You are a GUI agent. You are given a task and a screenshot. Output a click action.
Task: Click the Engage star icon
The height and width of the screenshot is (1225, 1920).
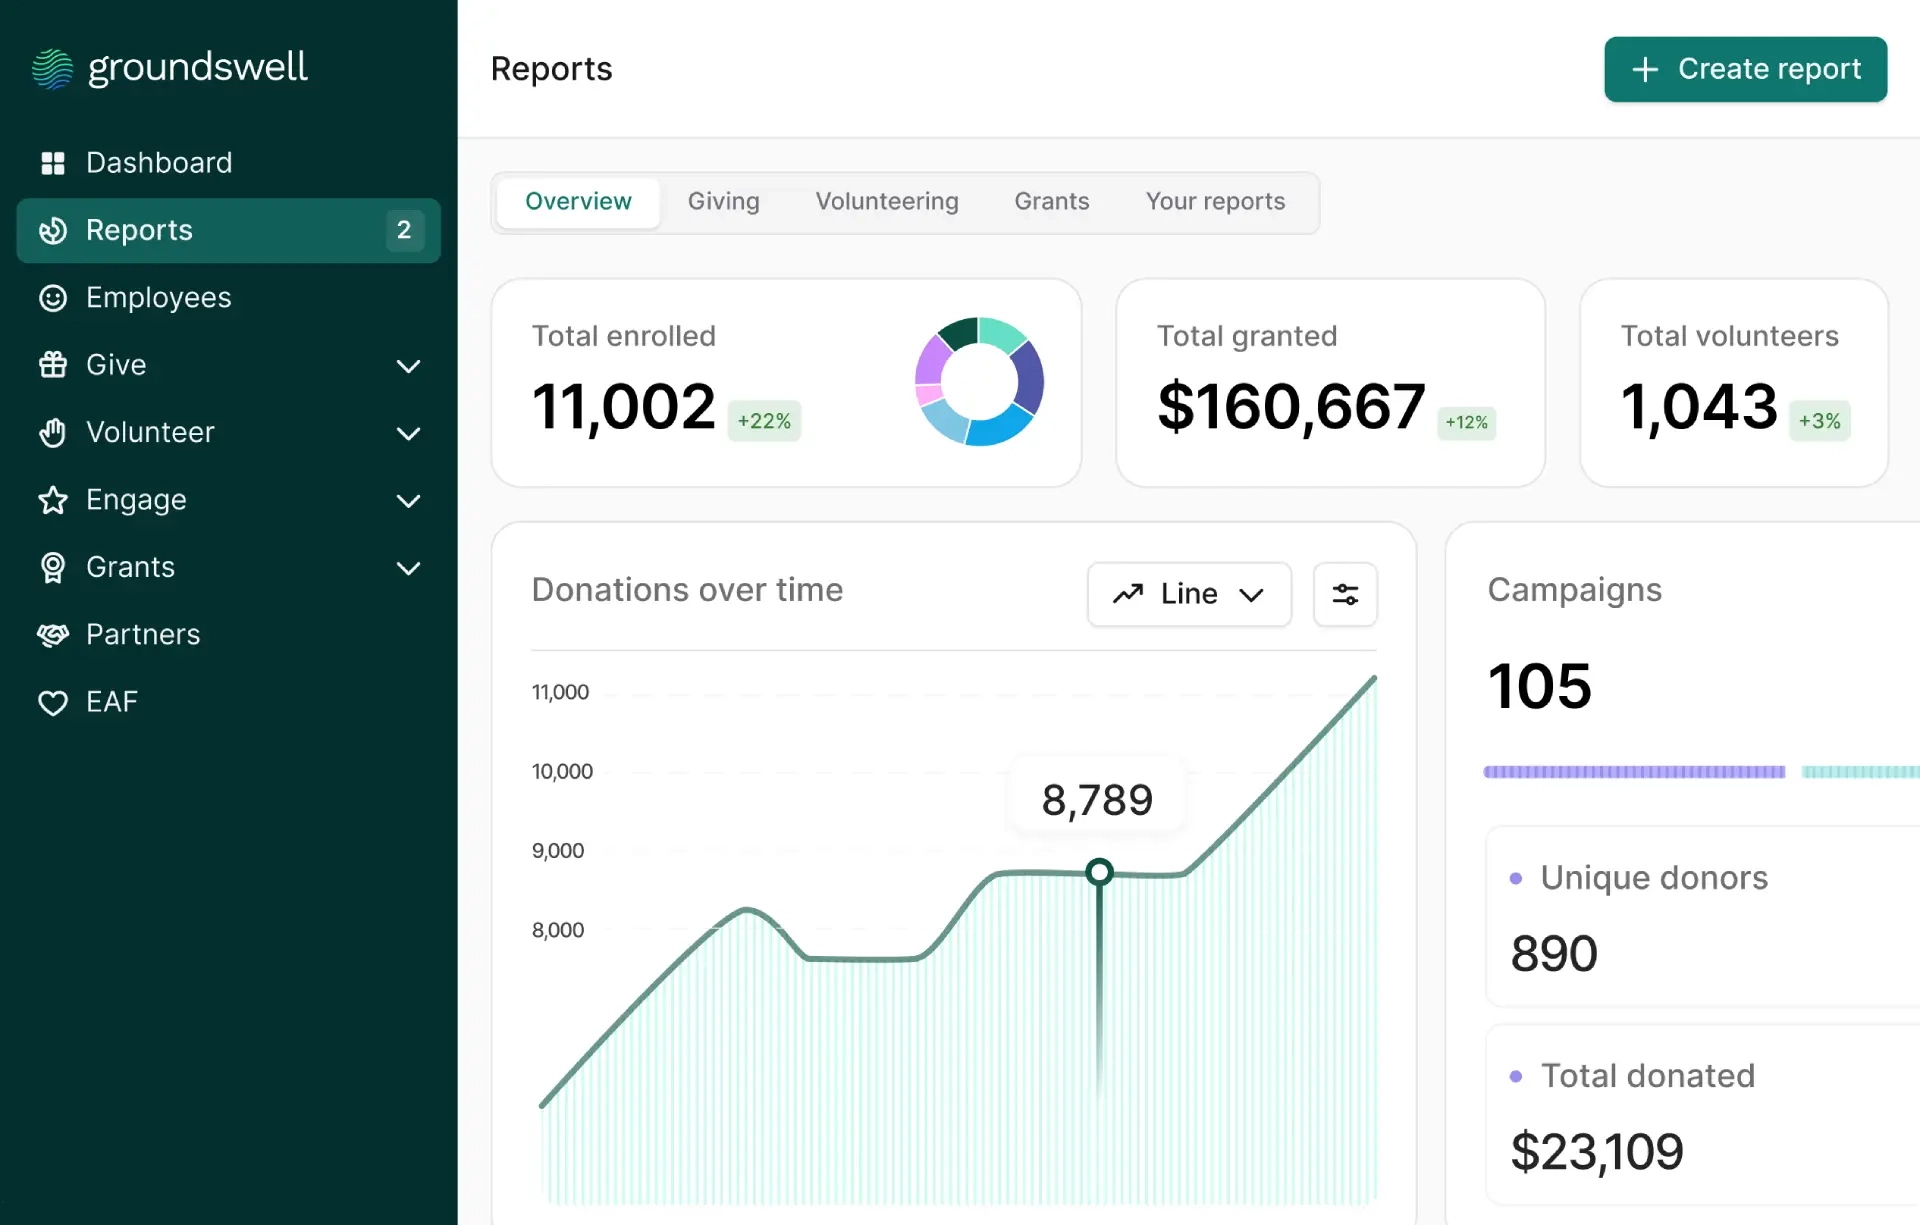[52, 500]
